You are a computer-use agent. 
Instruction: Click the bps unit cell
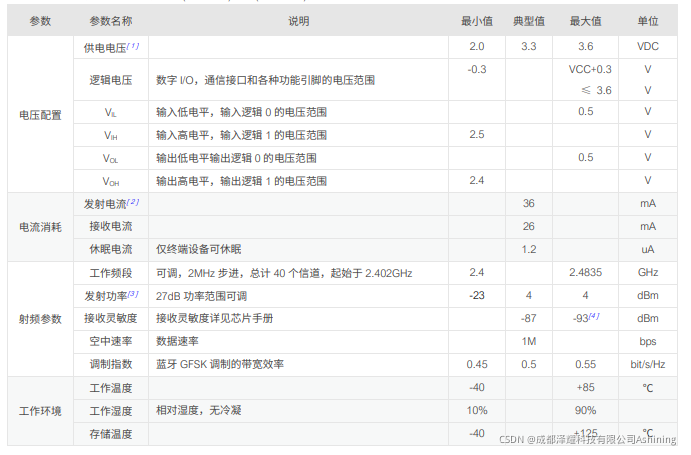tap(647, 341)
